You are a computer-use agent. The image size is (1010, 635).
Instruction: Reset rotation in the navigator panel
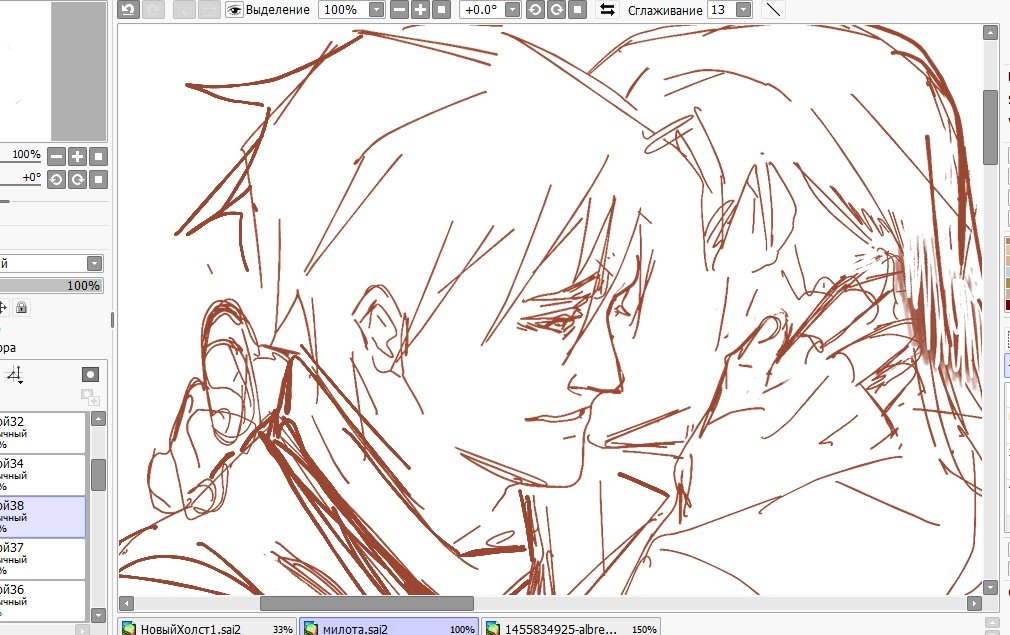(98, 180)
